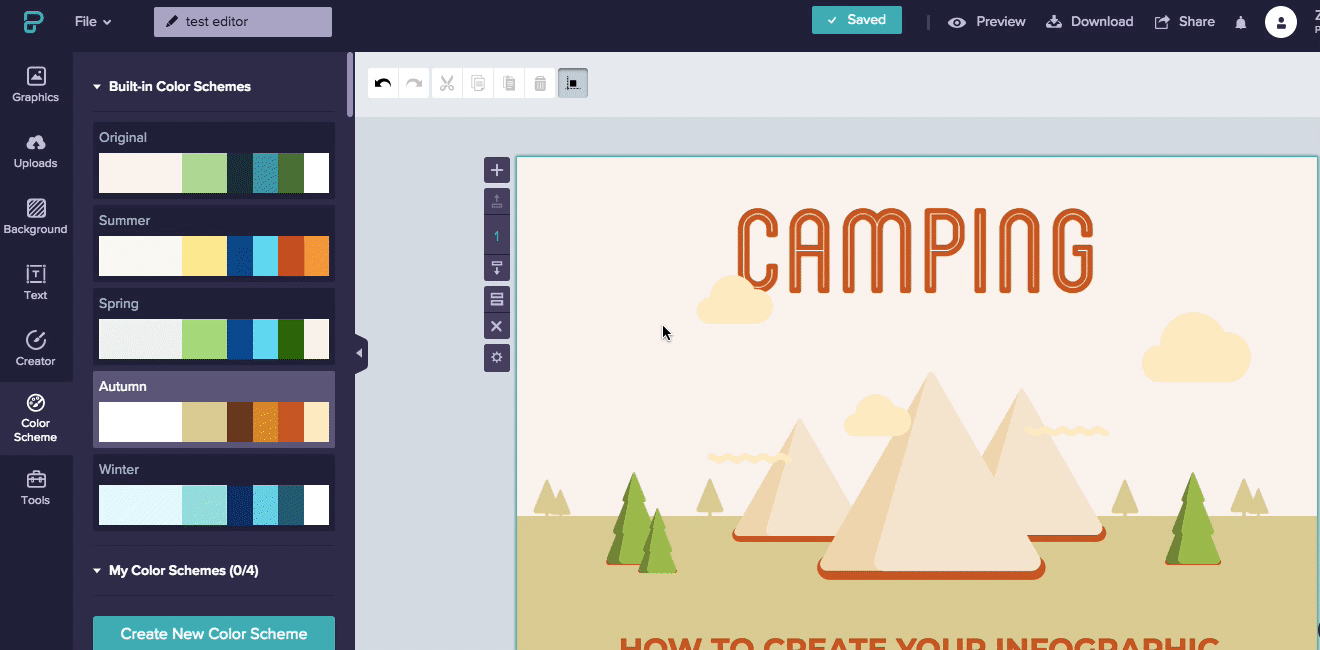The width and height of the screenshot is (1320, 650).
Task: Click block number 1 indicator
Action: 497,237
